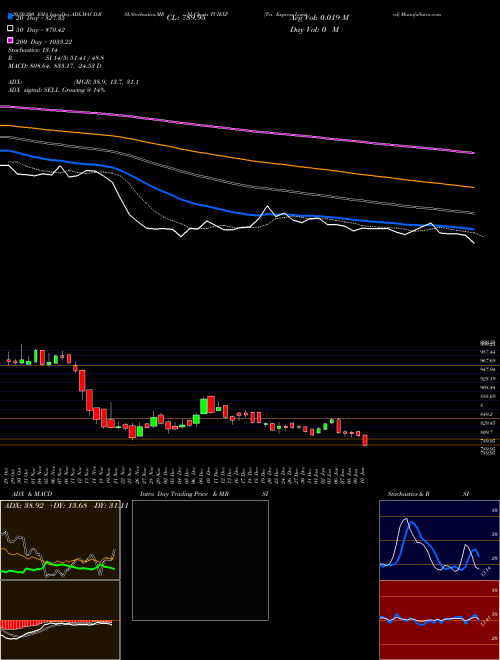Click the MACD values line in header
Viewport: 500px width, 660px height.
(54, 66)
